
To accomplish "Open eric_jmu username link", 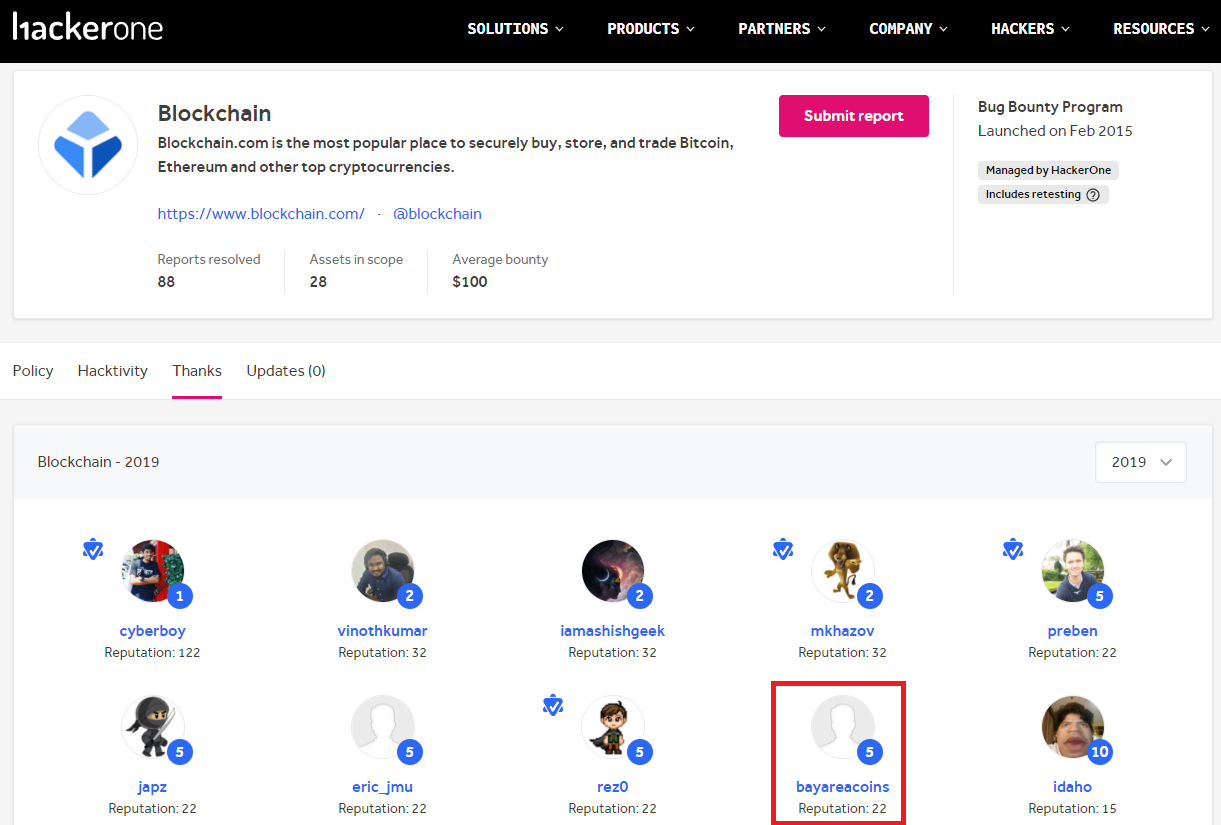I will pyautogui.click(x=382, y=787).
